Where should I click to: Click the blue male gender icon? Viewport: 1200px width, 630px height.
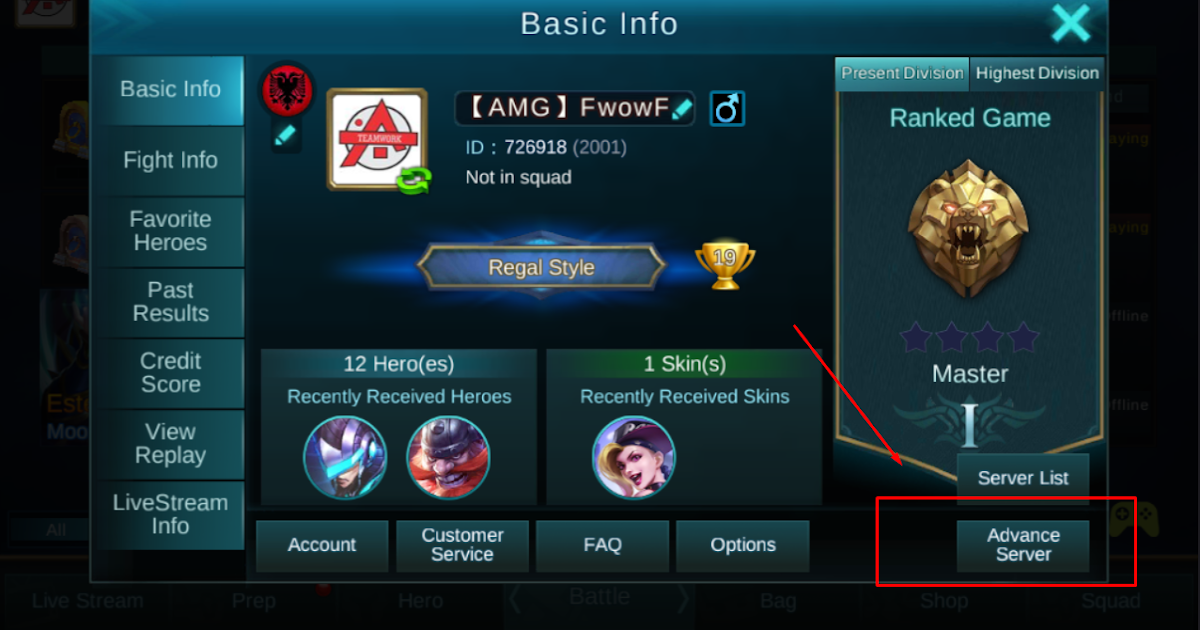click(727, 108)
